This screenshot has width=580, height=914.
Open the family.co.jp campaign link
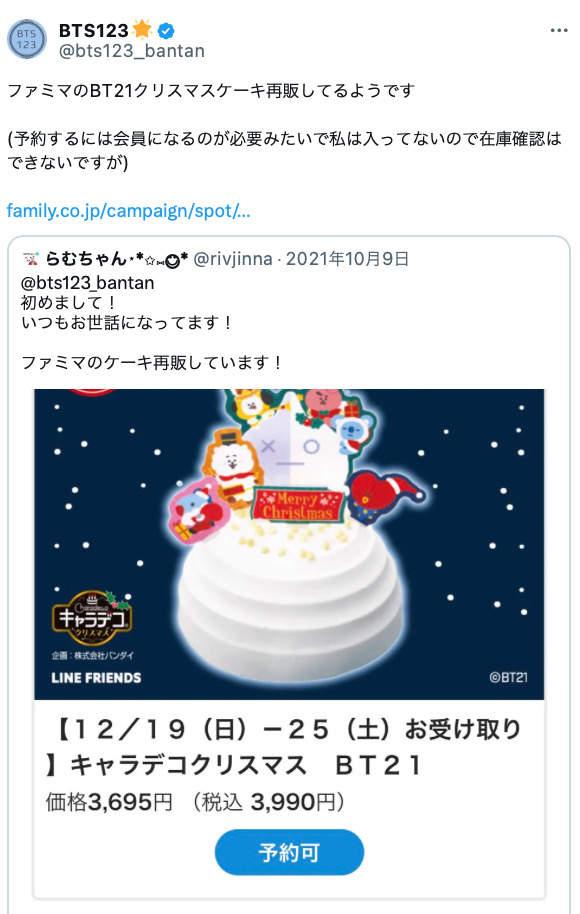pos(128,210)
